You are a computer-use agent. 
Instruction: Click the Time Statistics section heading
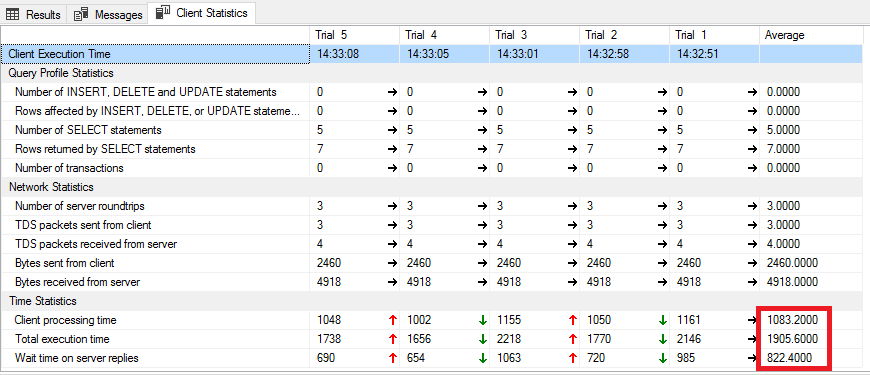pos(43,301)
